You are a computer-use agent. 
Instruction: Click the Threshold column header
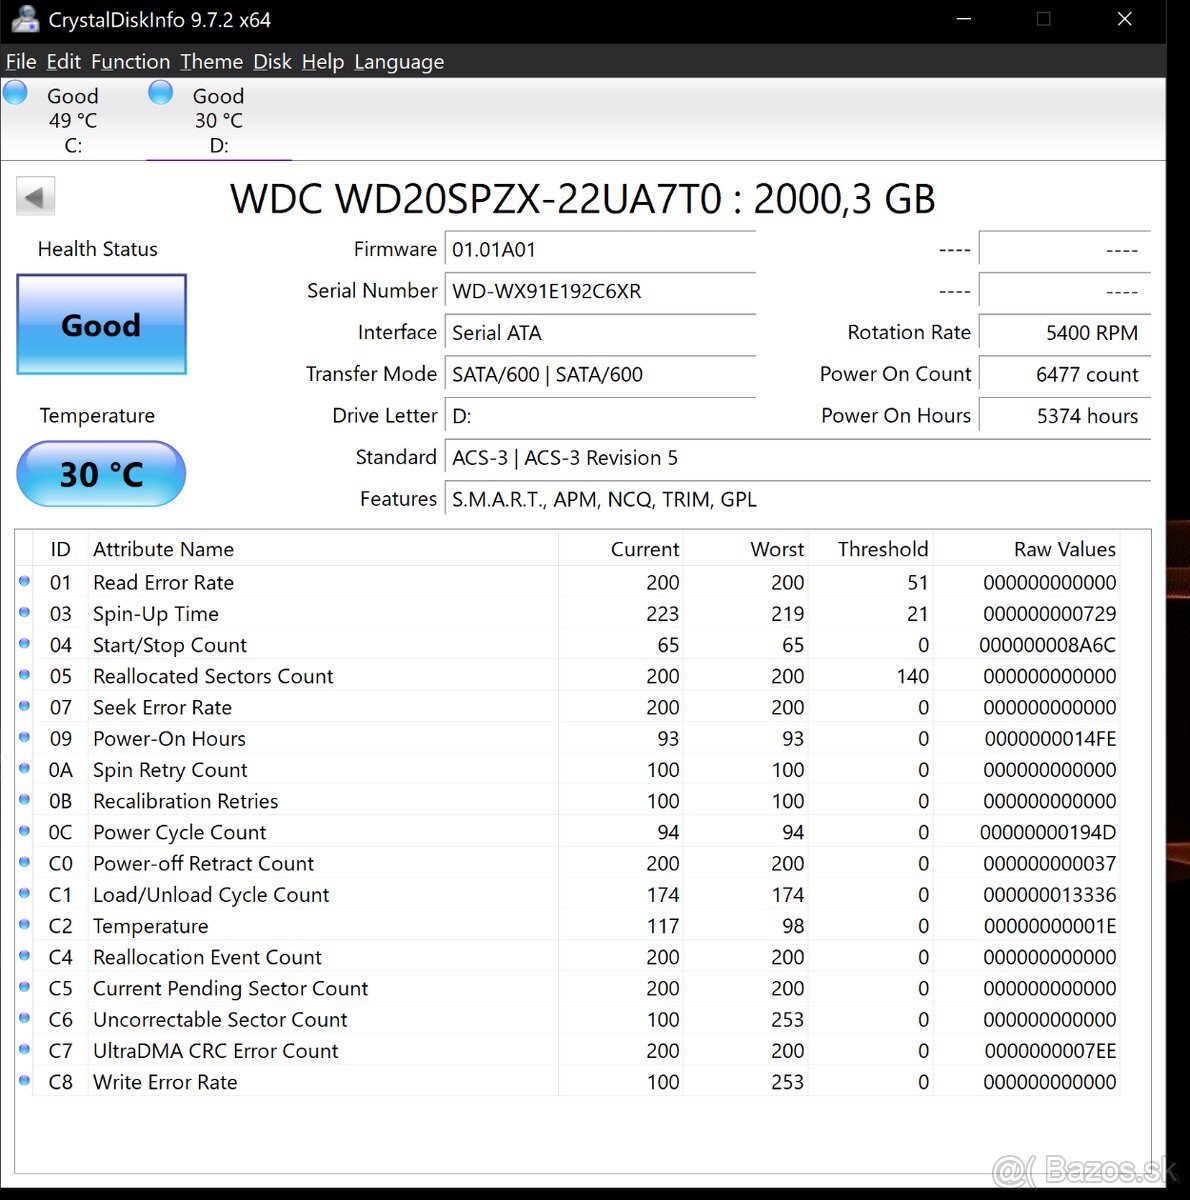870,549
